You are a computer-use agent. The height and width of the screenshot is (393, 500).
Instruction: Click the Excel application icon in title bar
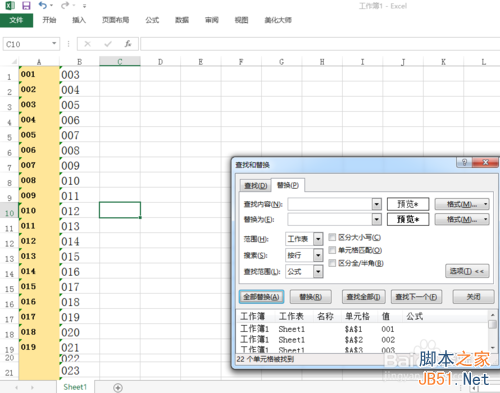[10, 5]
